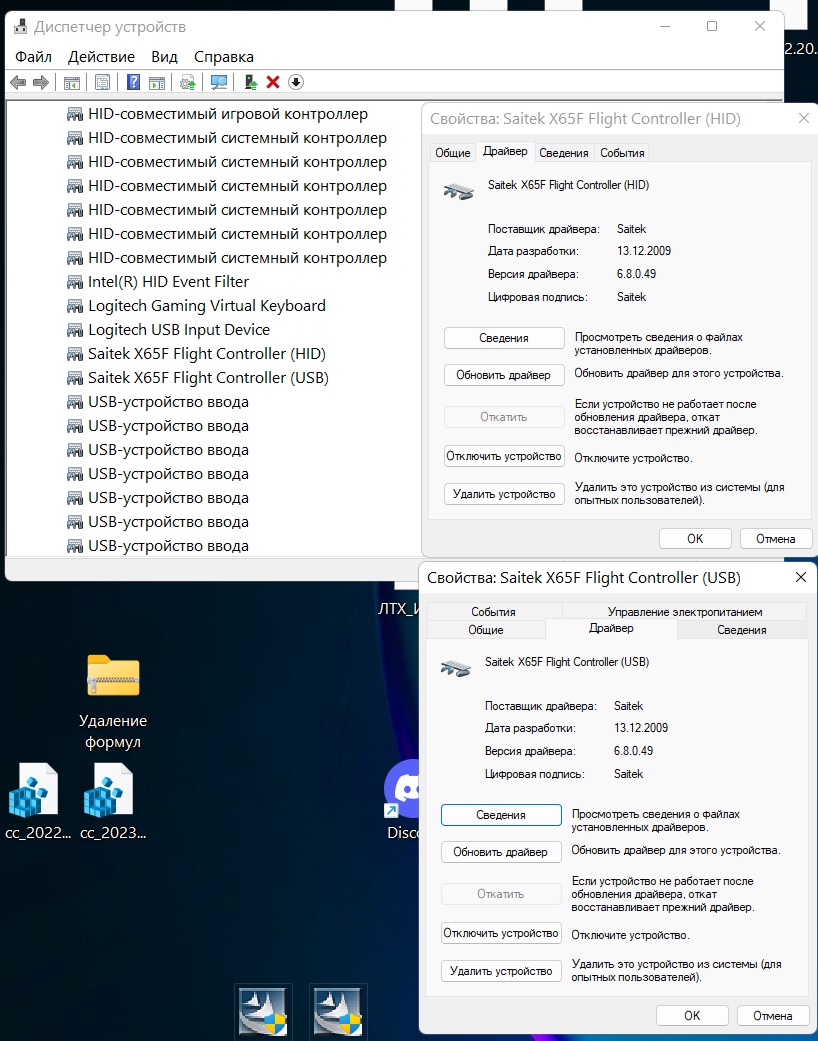Close the Saitek X65F (USB) properties dialog
Viewport: 818px width, 1041px height.
(801, 577)
